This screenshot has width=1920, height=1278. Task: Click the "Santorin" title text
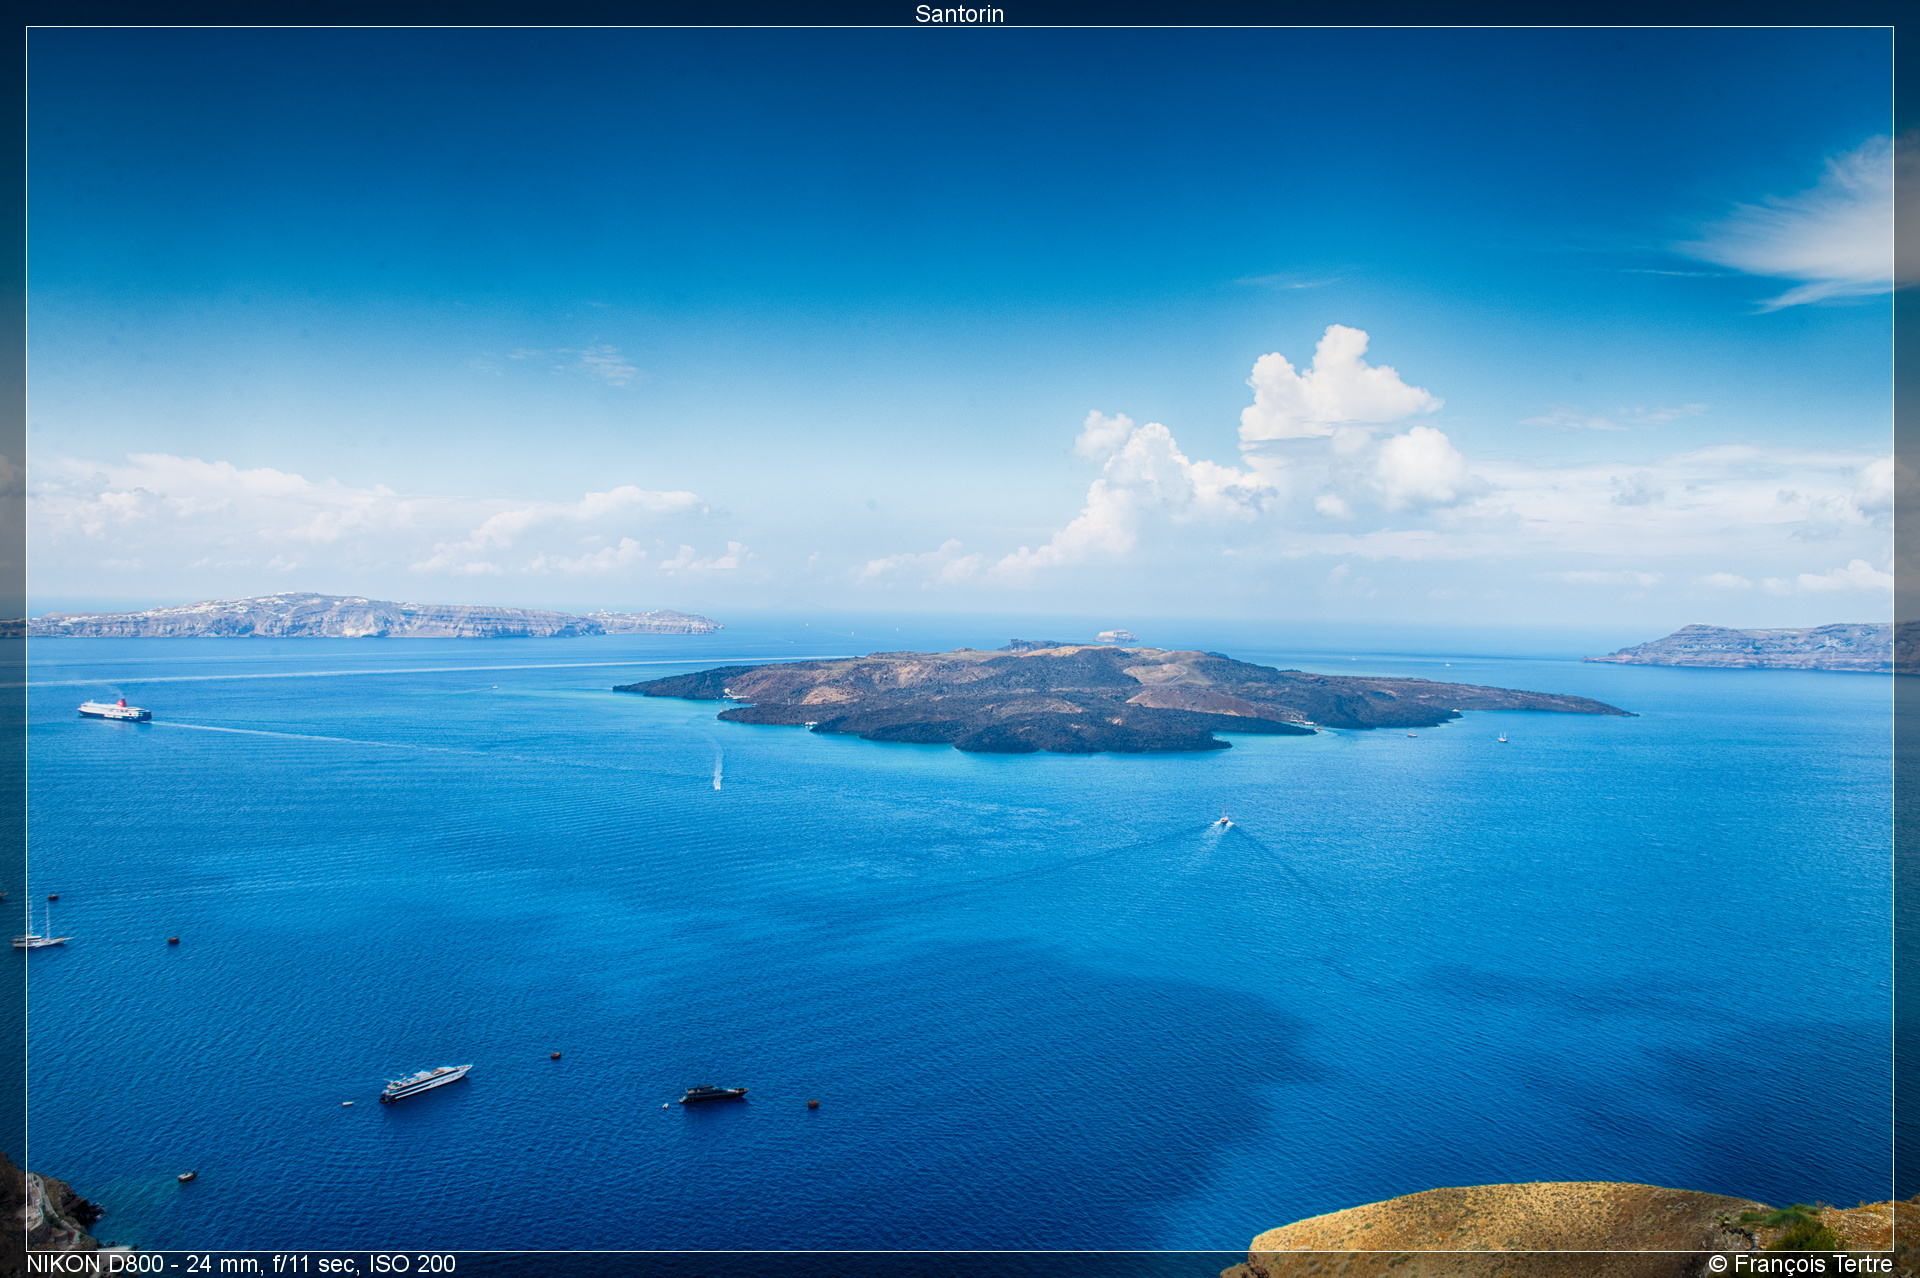959,14
